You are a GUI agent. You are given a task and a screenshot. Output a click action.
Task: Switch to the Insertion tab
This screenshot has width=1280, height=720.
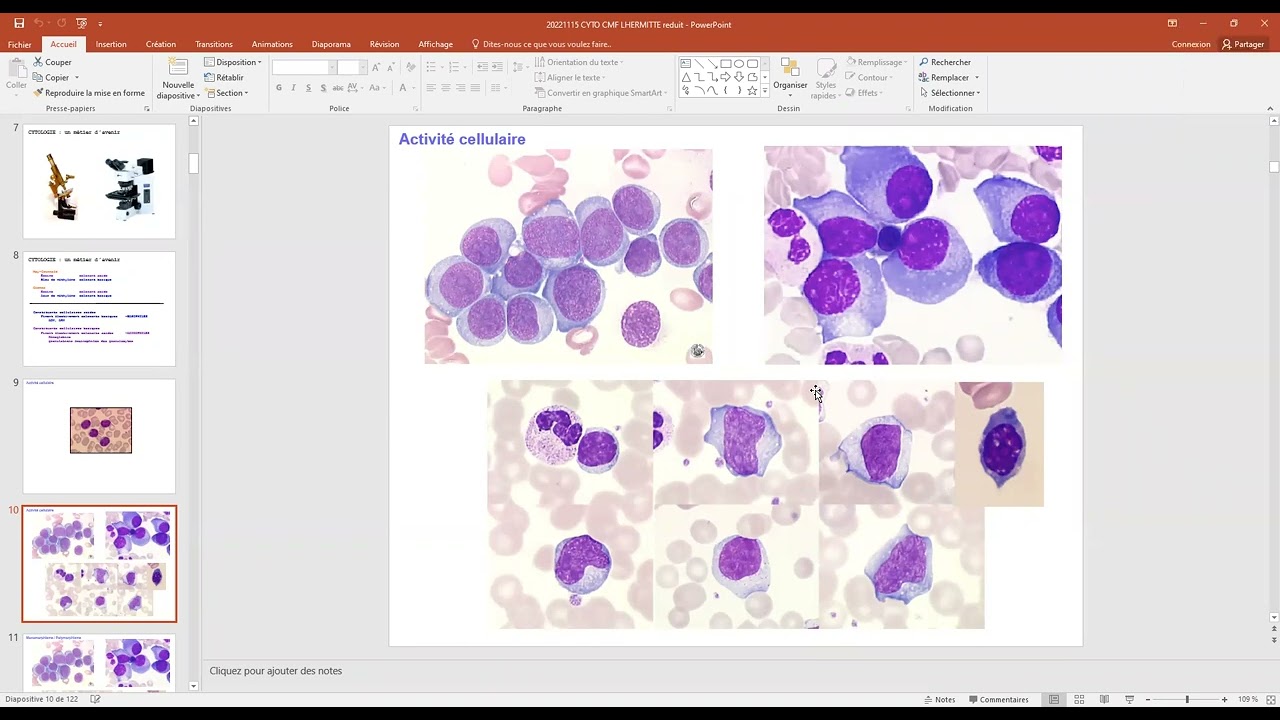111,44
